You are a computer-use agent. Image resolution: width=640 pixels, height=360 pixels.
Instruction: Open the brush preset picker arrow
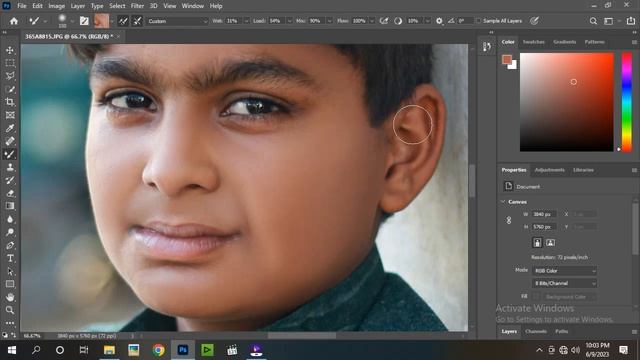pos(72,21)
